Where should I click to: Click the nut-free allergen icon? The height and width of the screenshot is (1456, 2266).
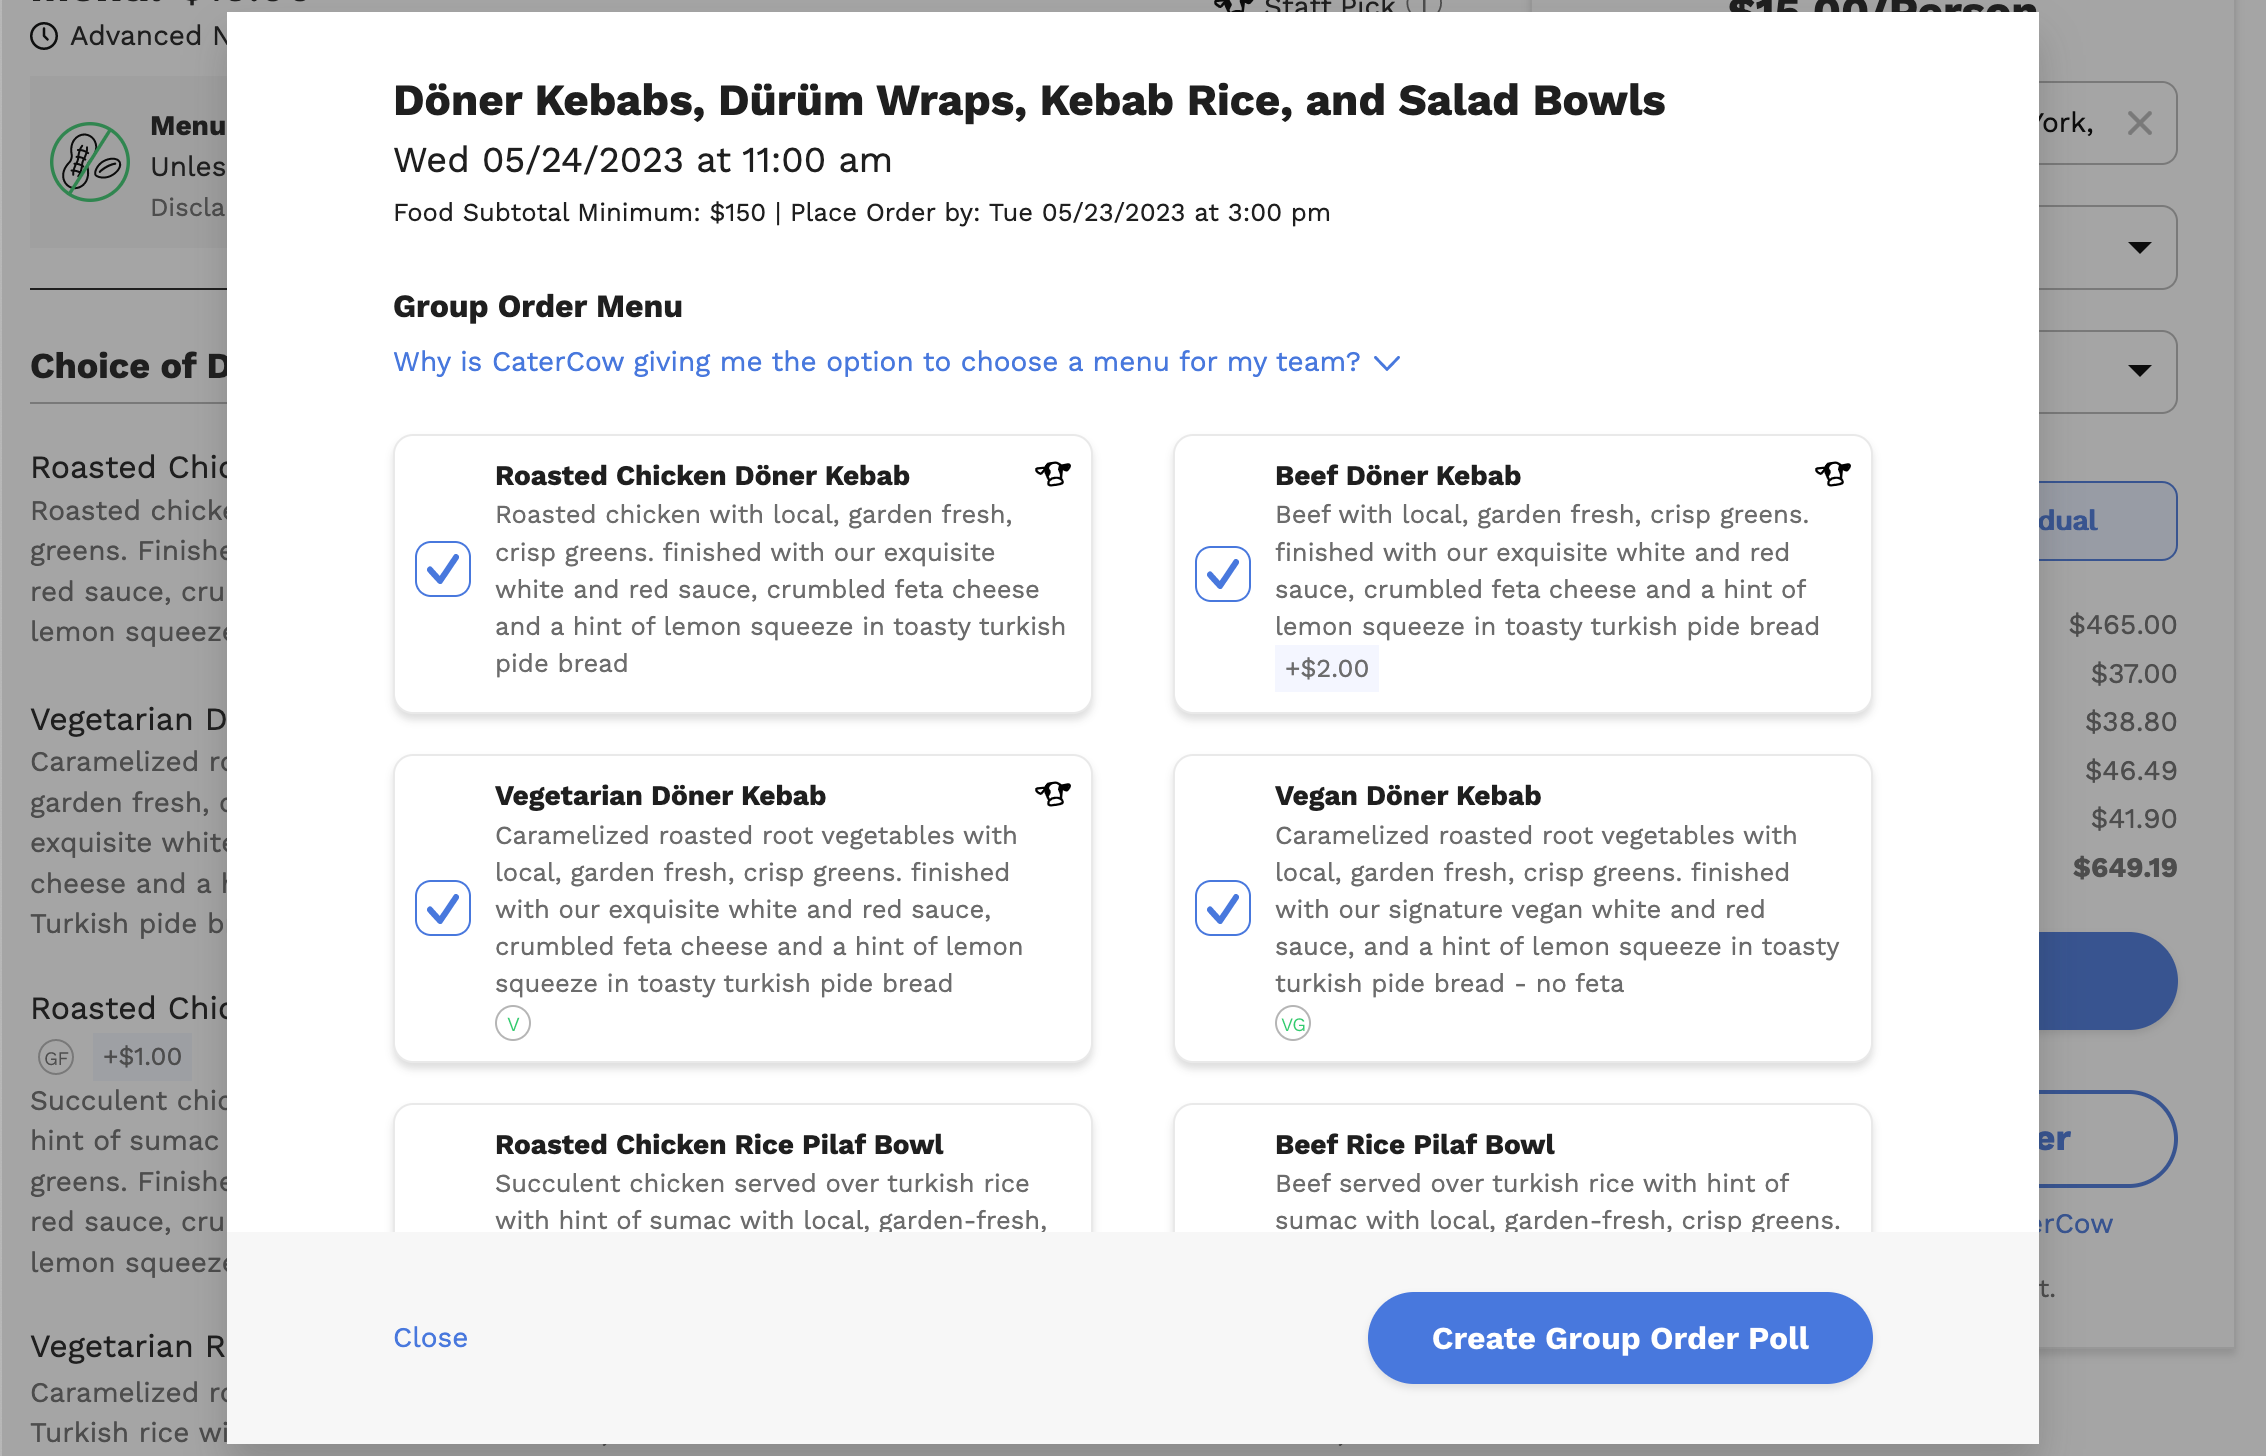click(x=90, y=162)
